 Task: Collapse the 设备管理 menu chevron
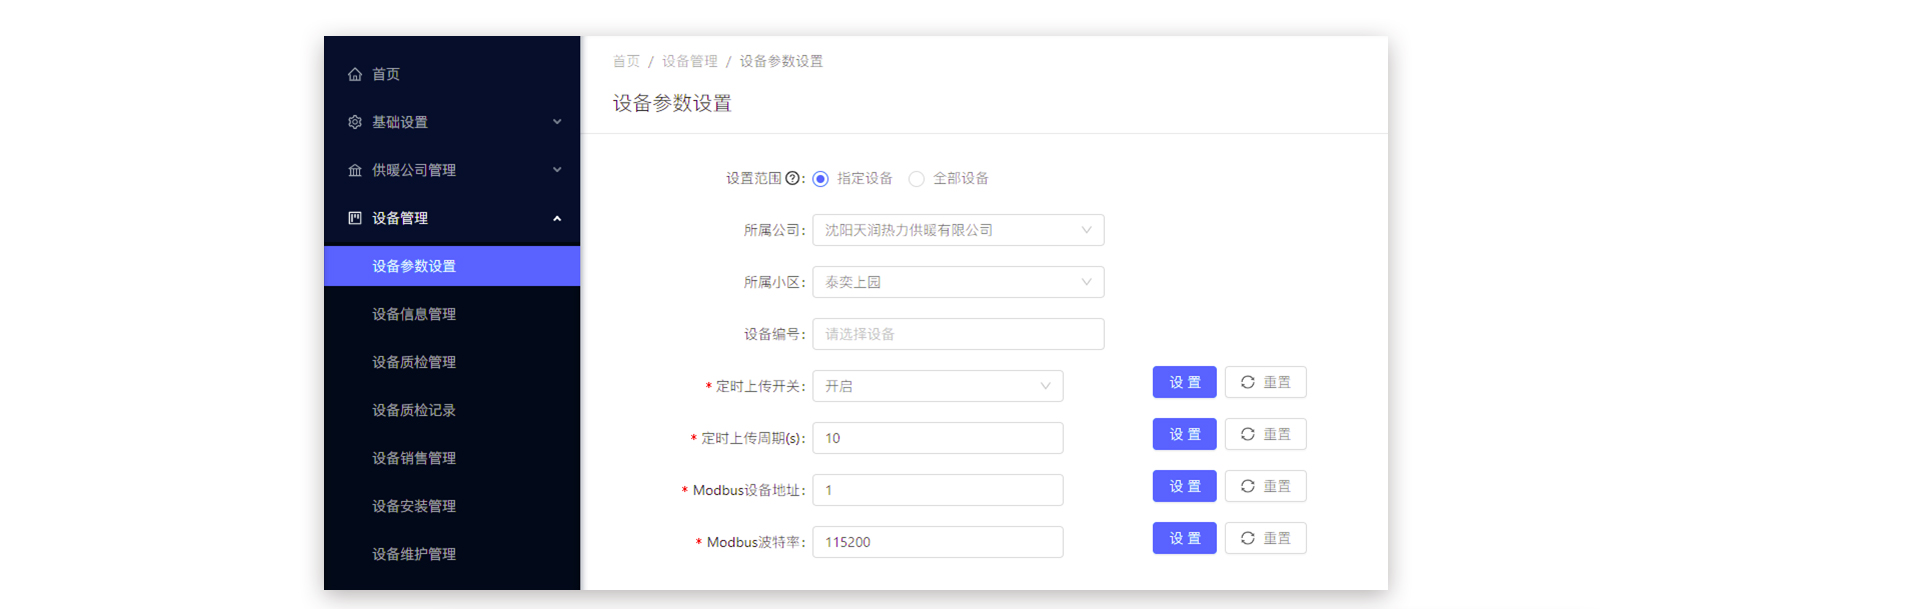click(x=557, y=218)
